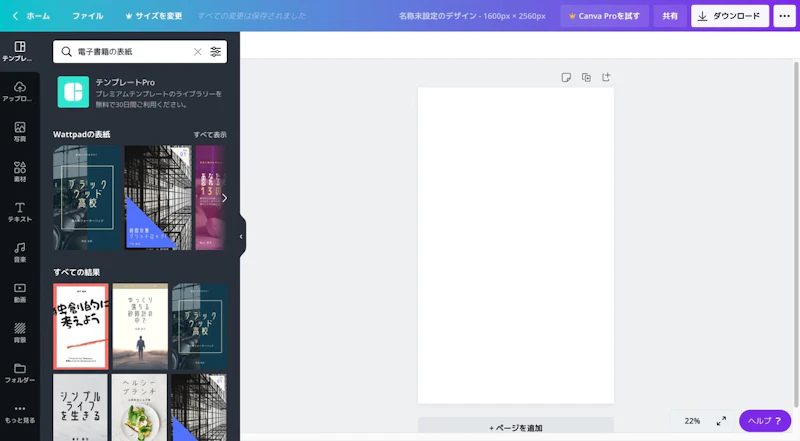Select building cover in bottom results row
This screenshot has width=800, height=441.
coord(199,407)
